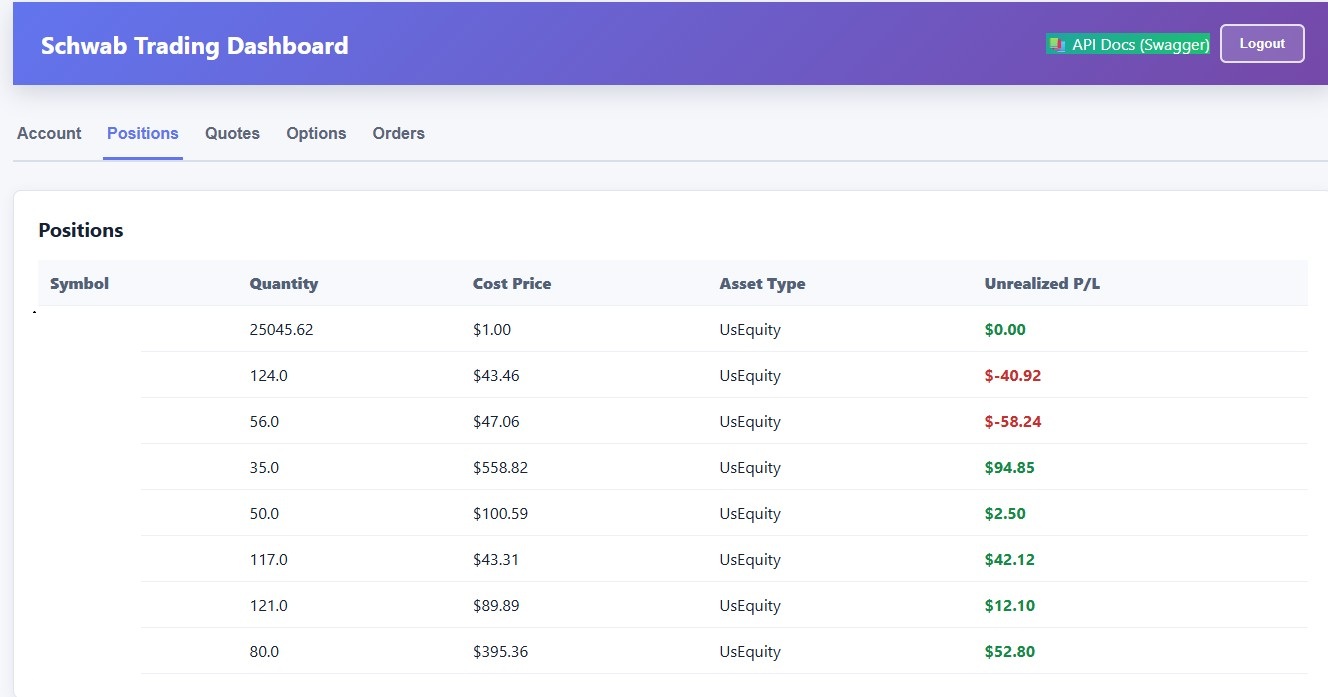Click the loss value $-58.24
The width and height of the screenshot is (1328, 697).
(1013, 422)
